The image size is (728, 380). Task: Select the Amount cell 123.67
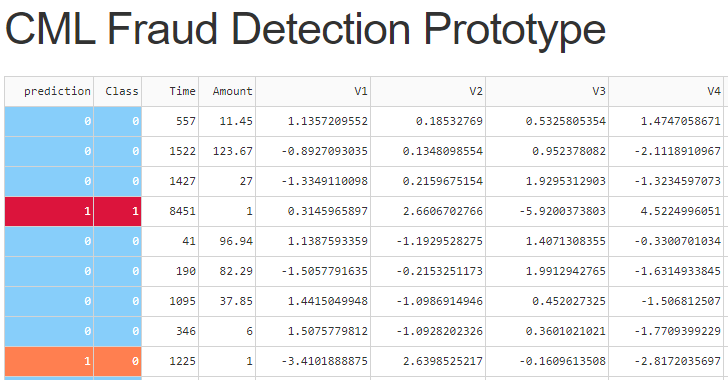click(x=227, y=151)
